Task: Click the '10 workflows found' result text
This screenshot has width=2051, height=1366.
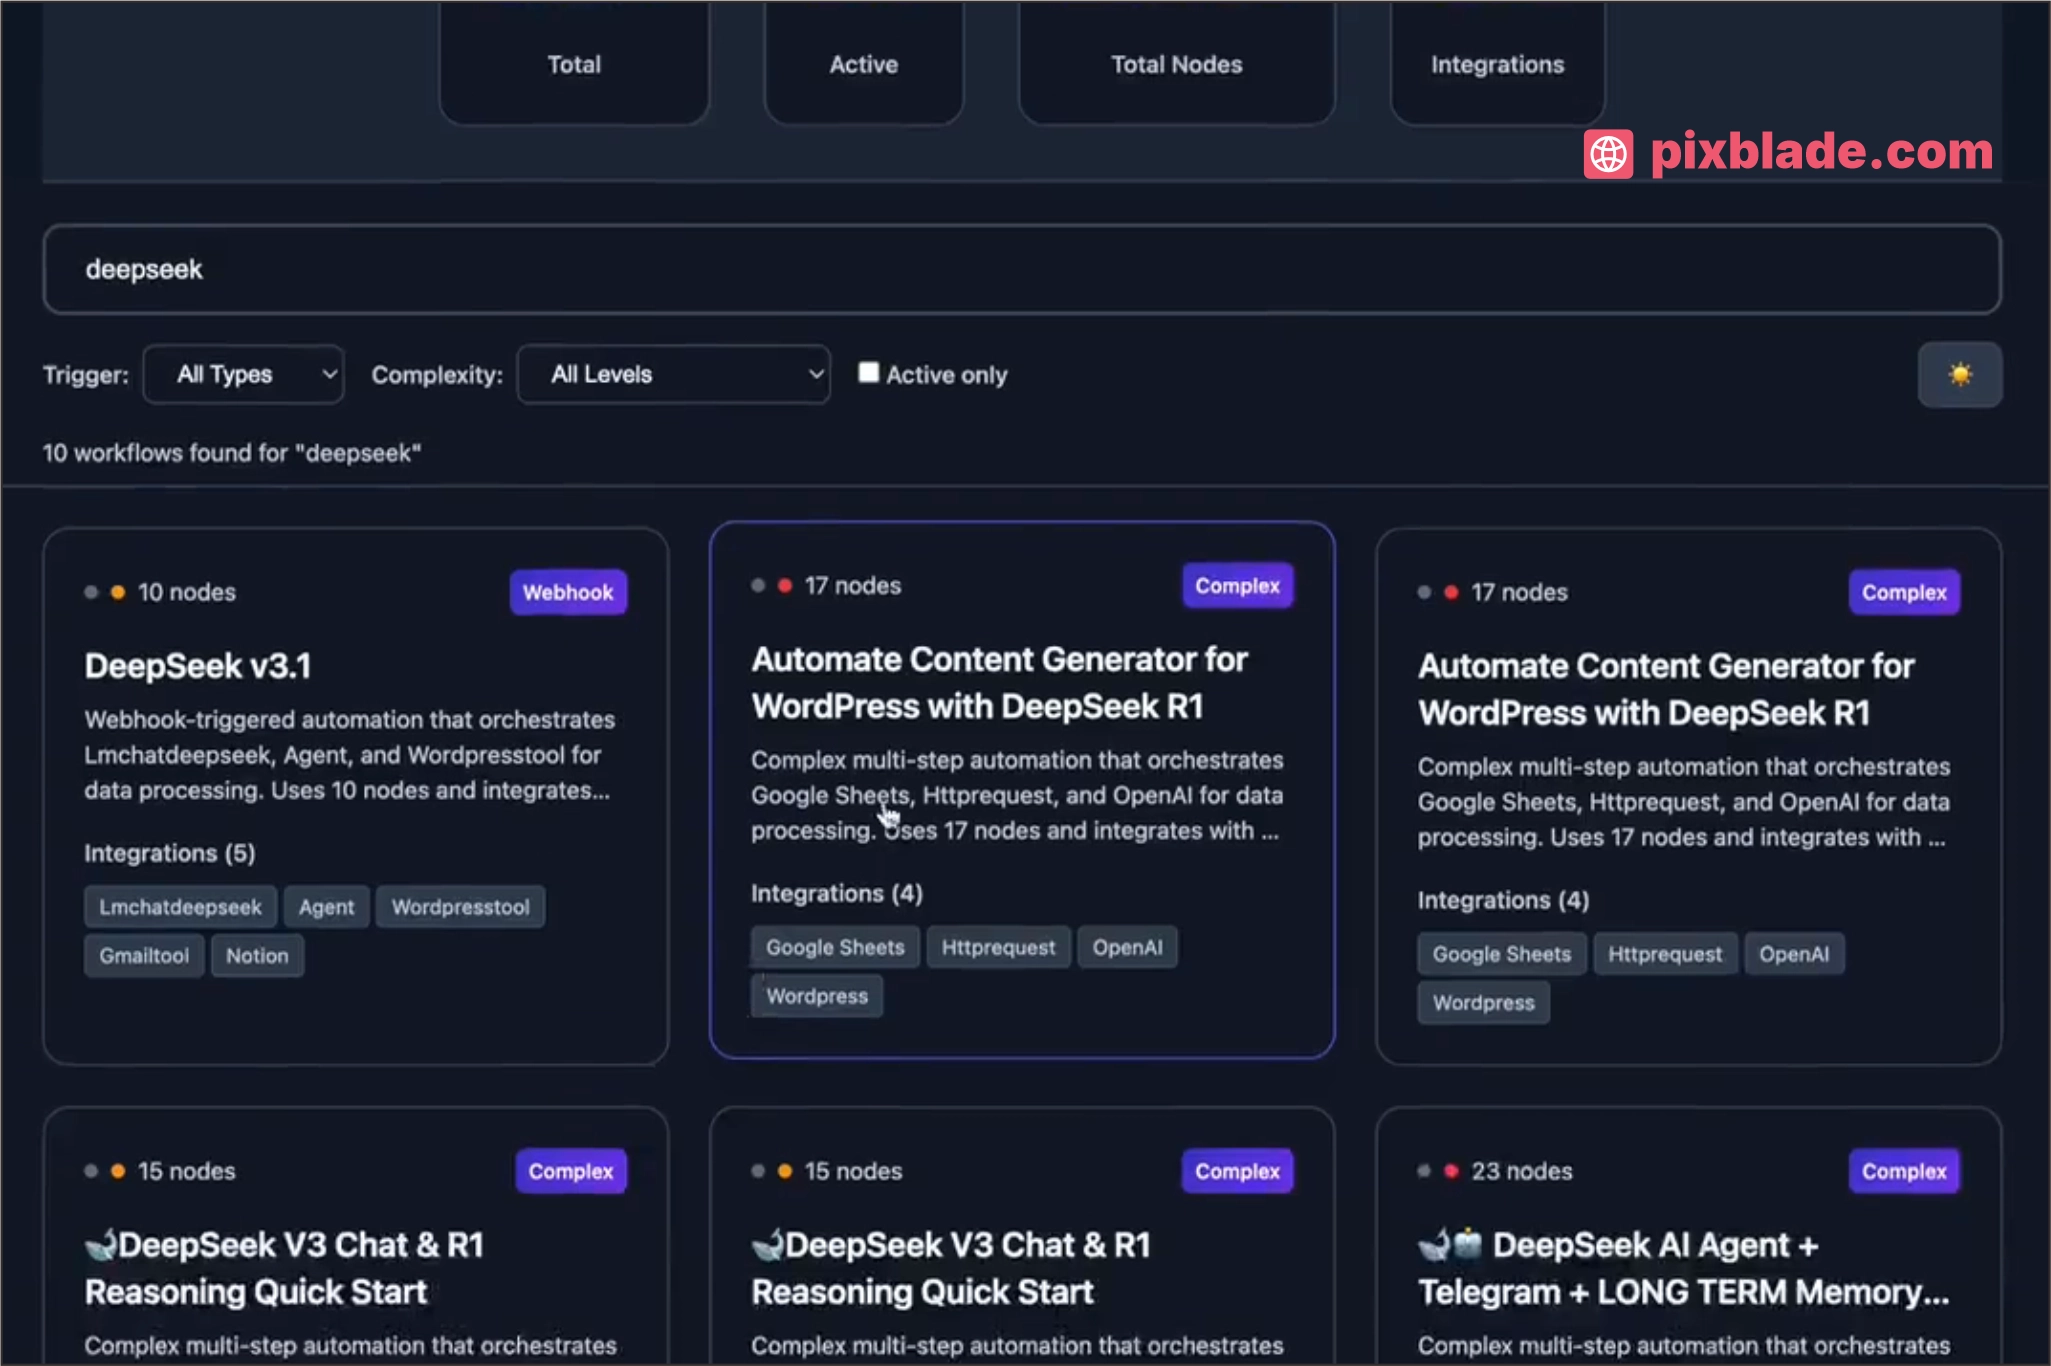Action: point(232,453)
